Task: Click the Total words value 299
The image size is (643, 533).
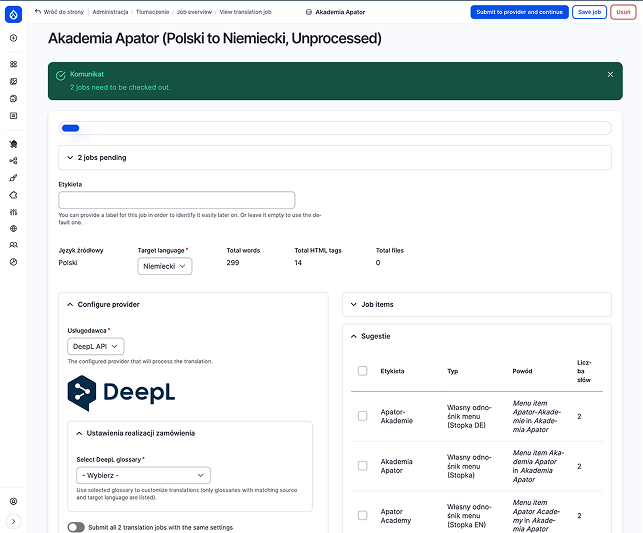Action: point(233,262)
